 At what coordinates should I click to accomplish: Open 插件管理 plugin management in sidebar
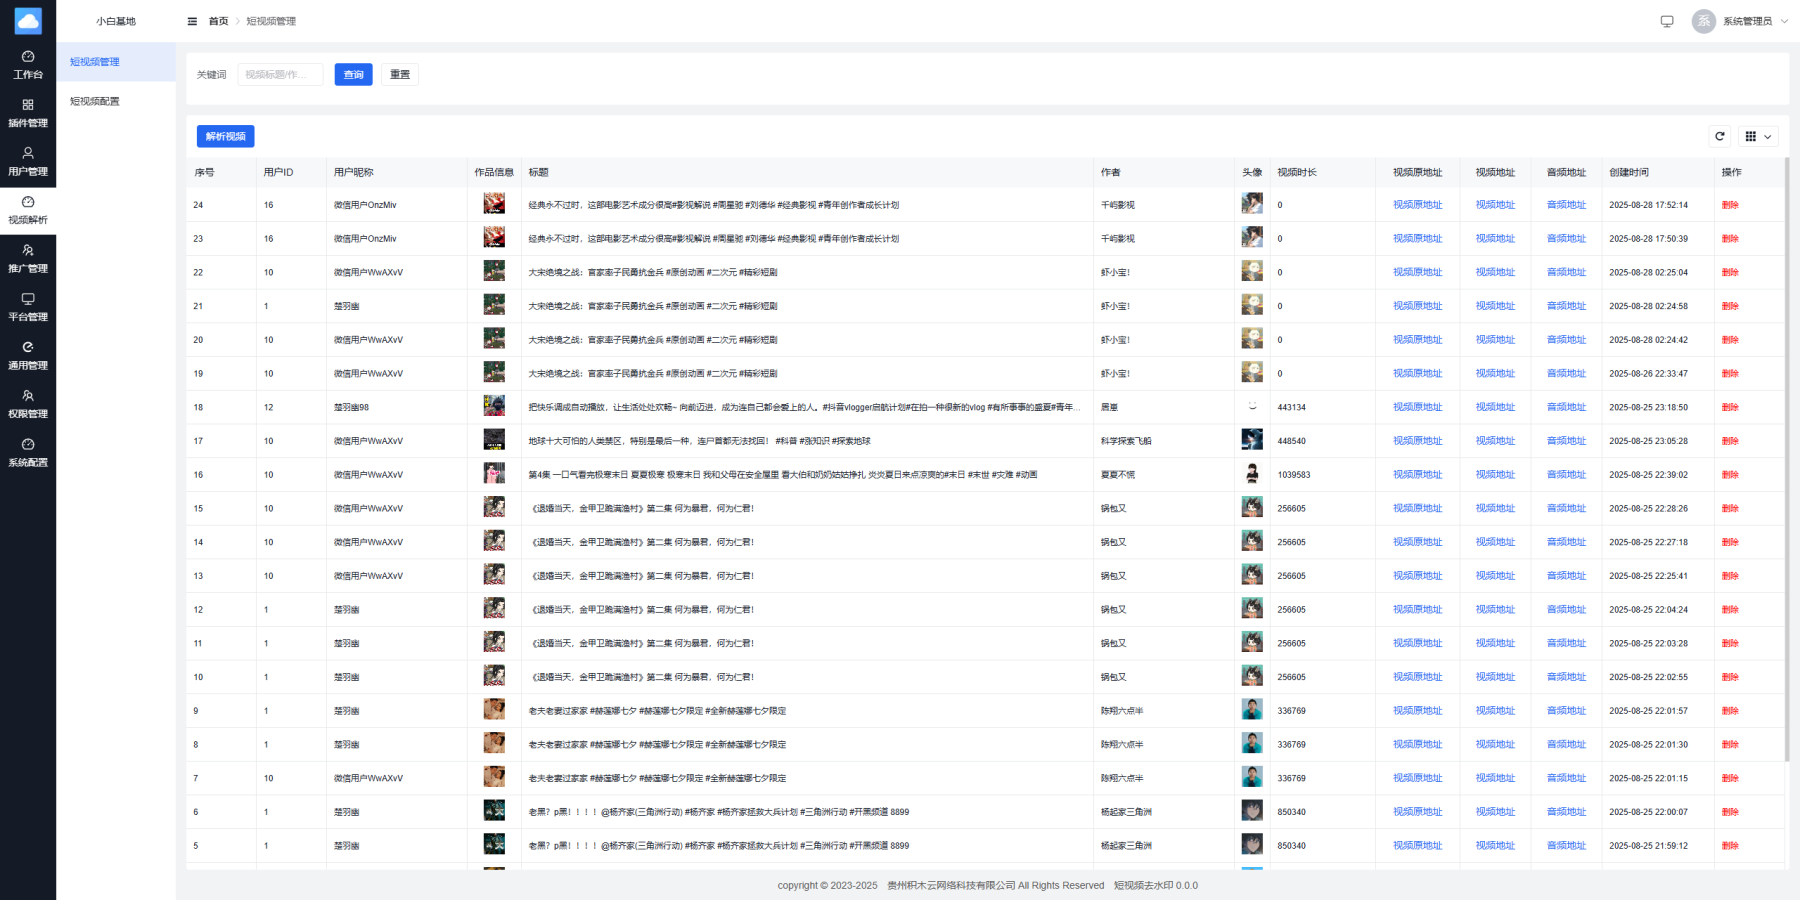tap(28, 113)
